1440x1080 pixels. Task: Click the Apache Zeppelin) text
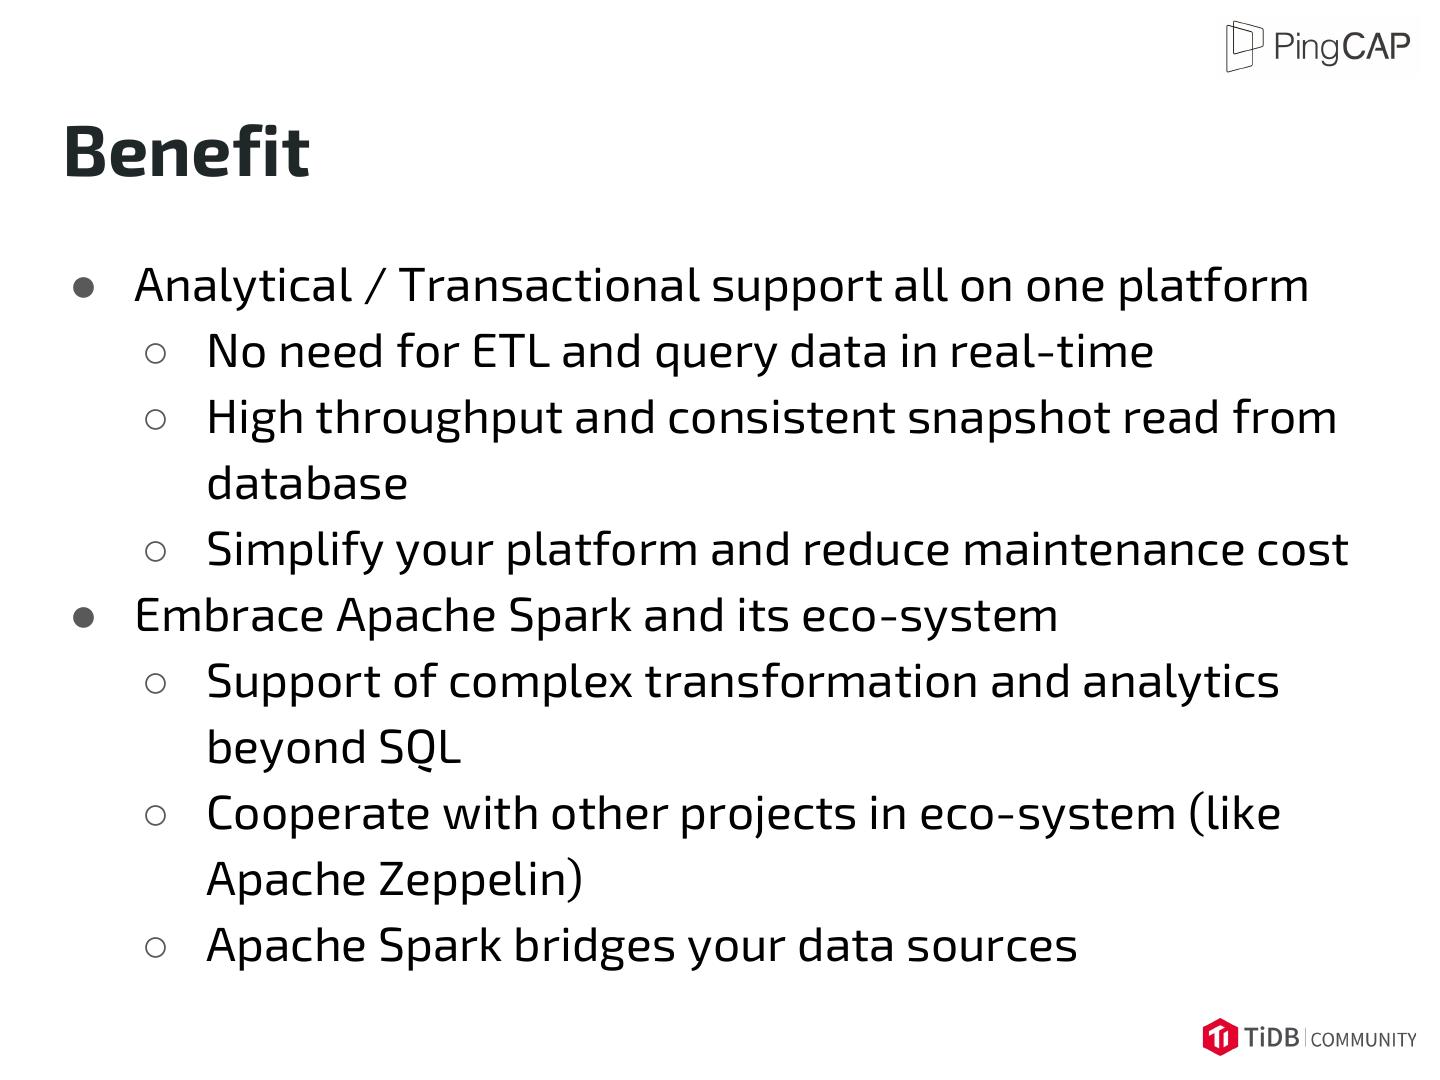394,880
